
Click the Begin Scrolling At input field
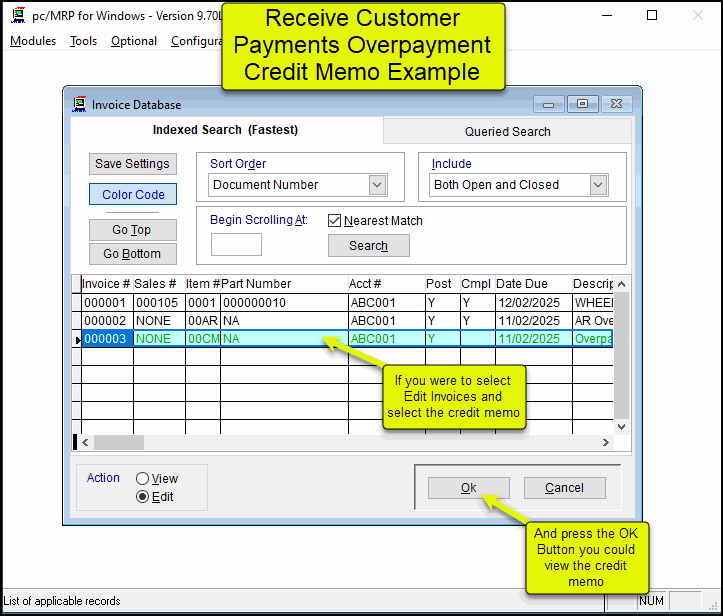[237, 245]
